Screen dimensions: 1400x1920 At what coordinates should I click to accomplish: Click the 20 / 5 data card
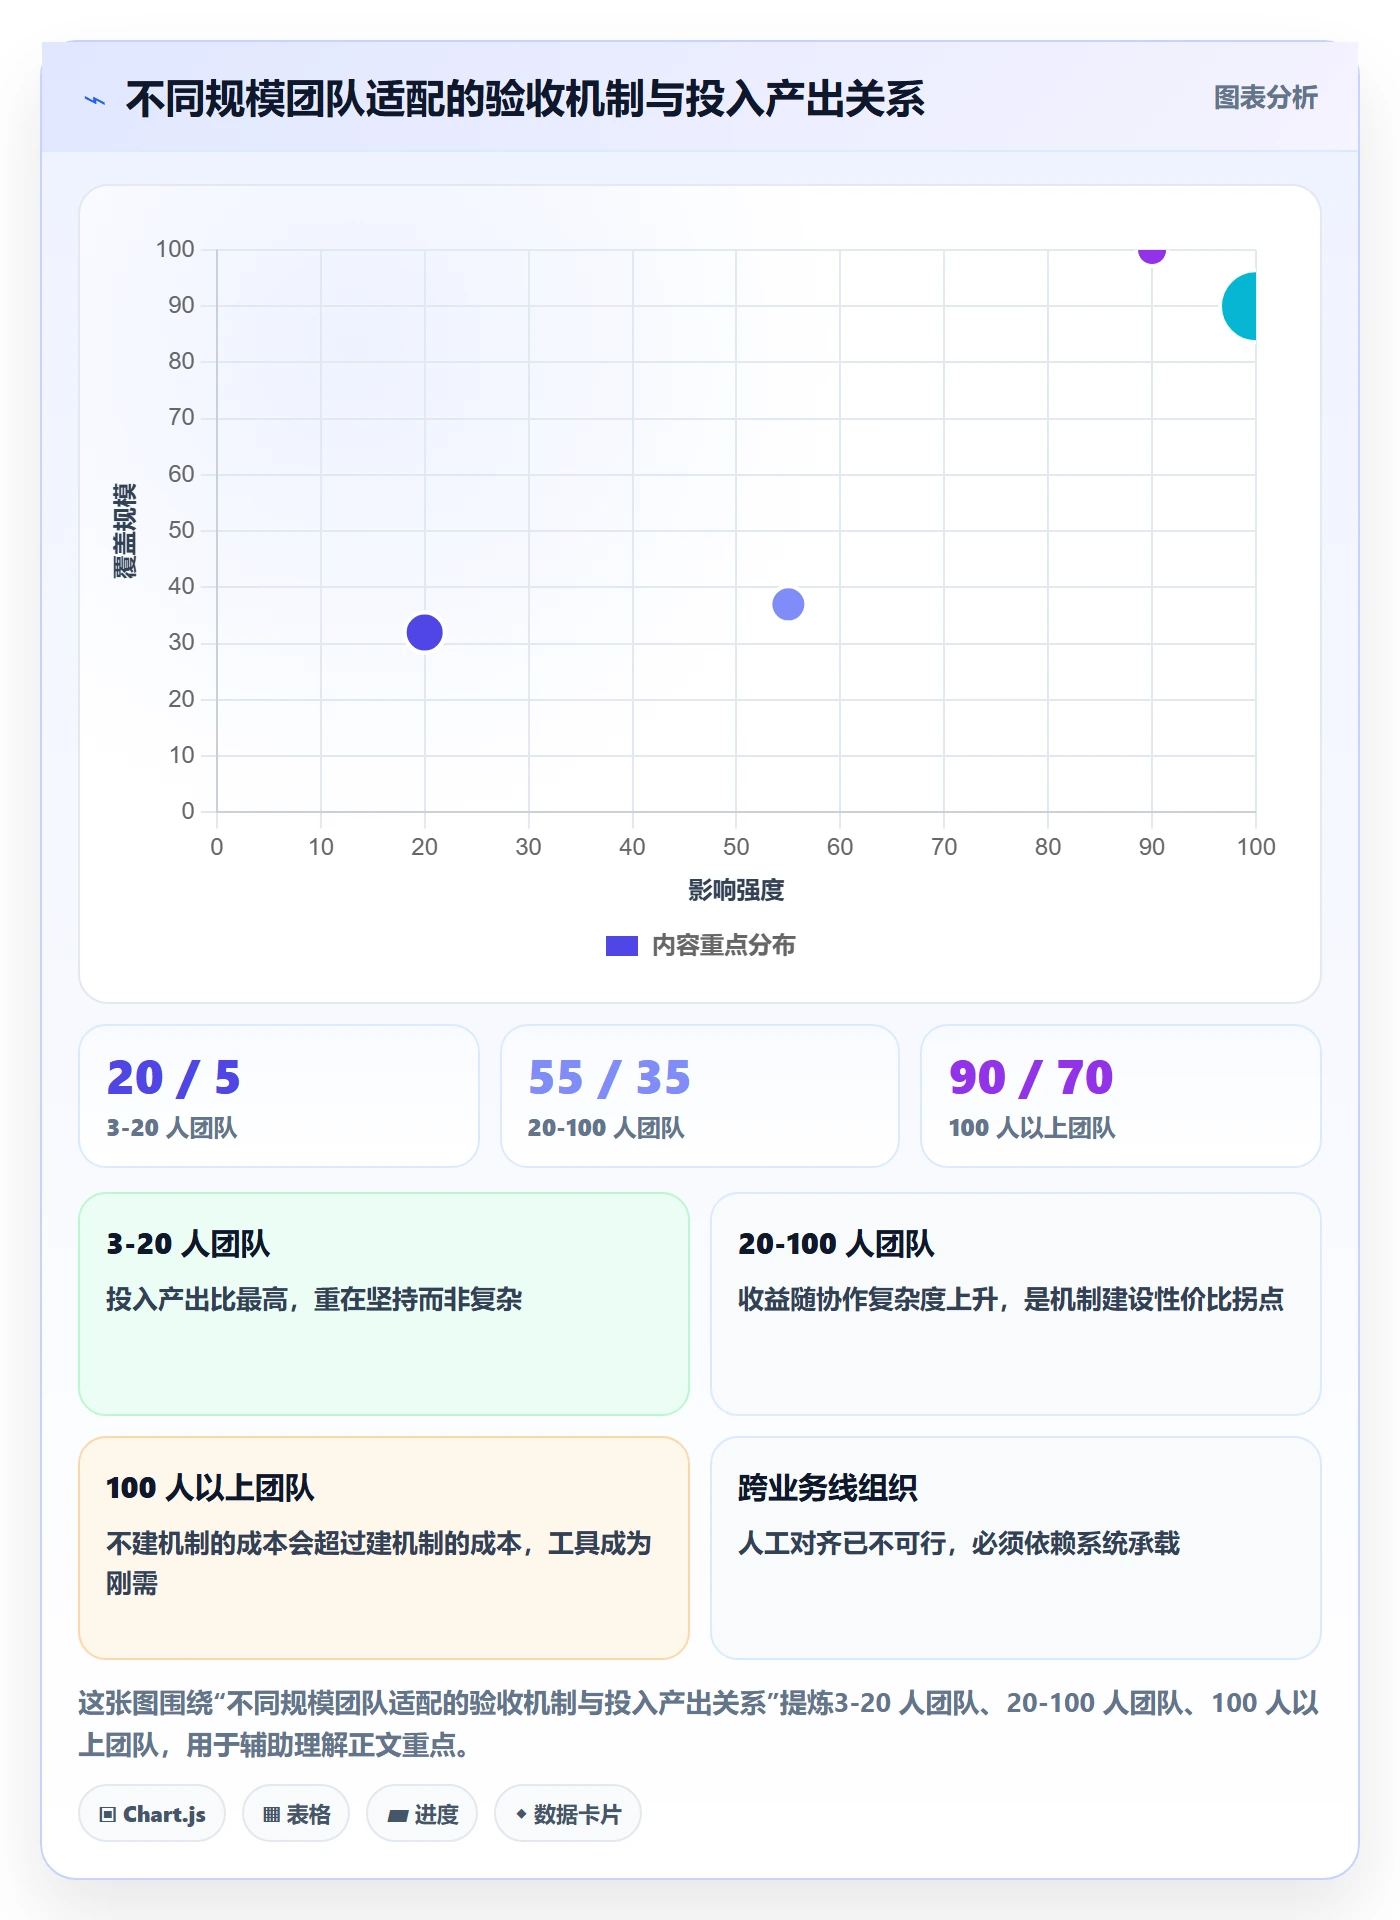[279, 1096]
